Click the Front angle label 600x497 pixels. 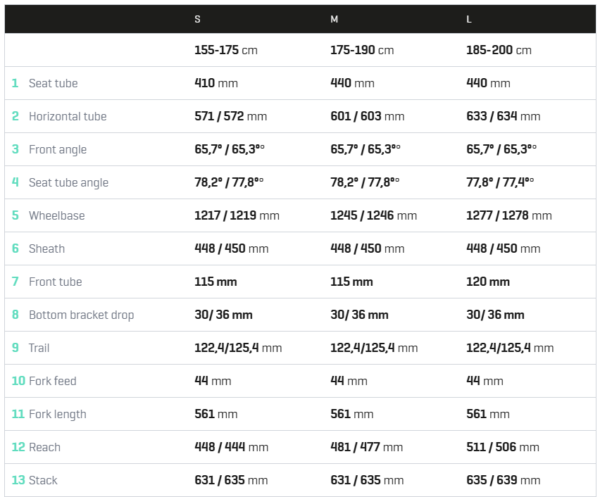coord(58,149)
